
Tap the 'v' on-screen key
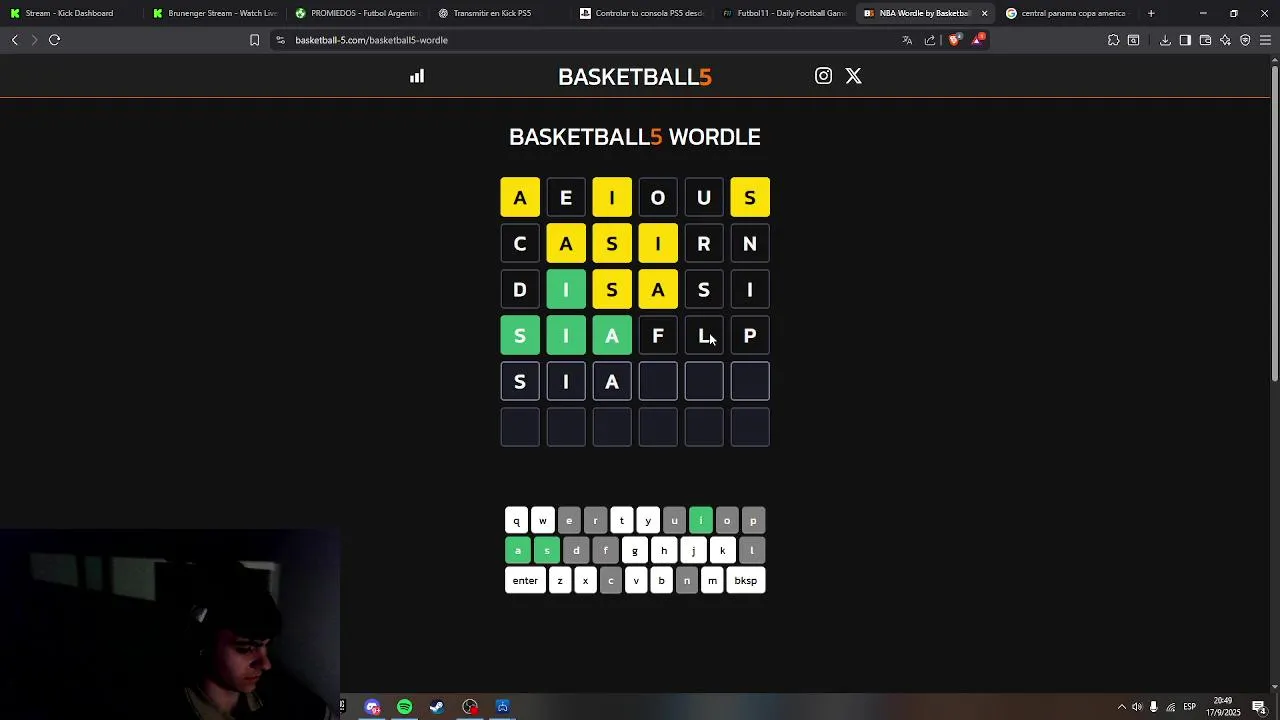(636, 580)
